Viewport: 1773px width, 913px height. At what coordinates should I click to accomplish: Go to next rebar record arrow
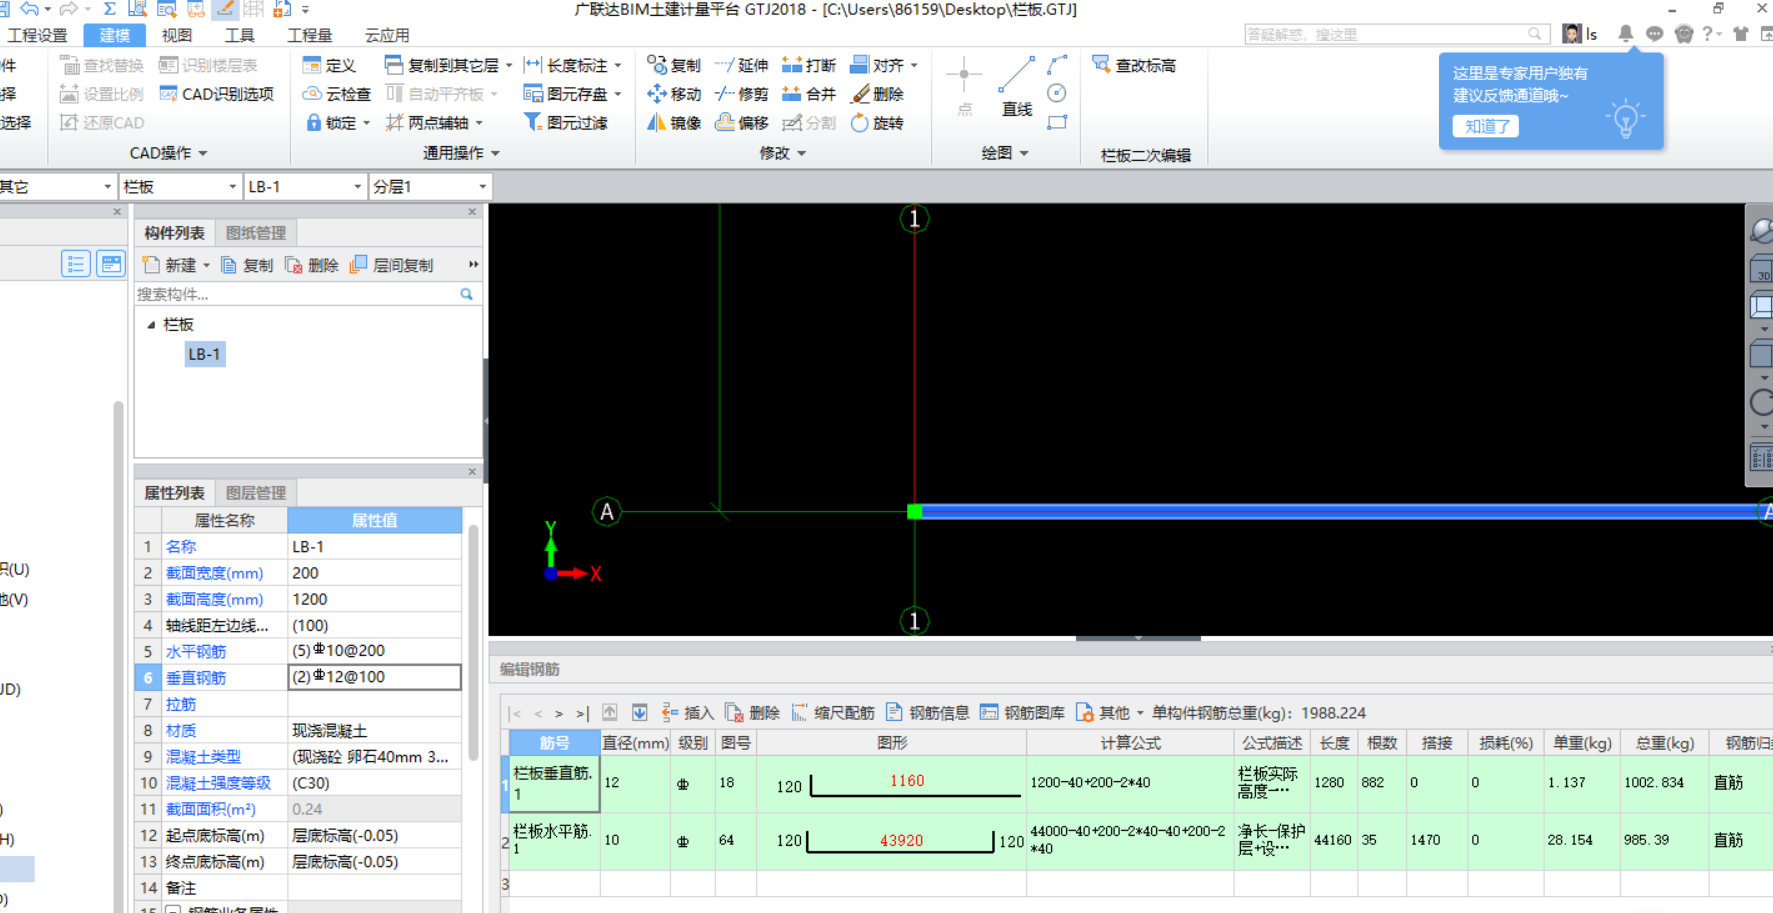[559, 713]
